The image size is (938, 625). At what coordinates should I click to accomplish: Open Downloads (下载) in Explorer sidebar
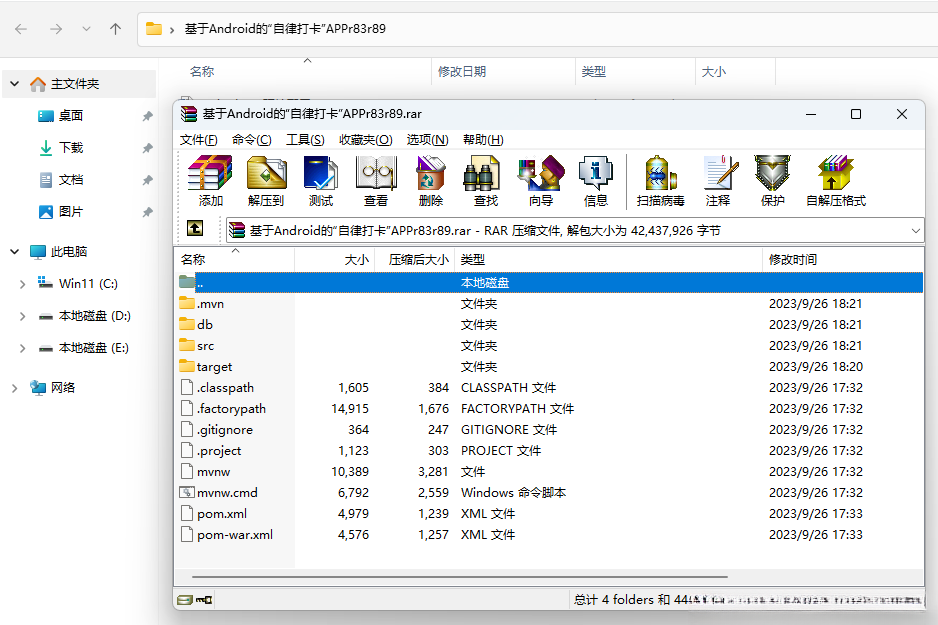pyautogui.click(x=71, y=148)
